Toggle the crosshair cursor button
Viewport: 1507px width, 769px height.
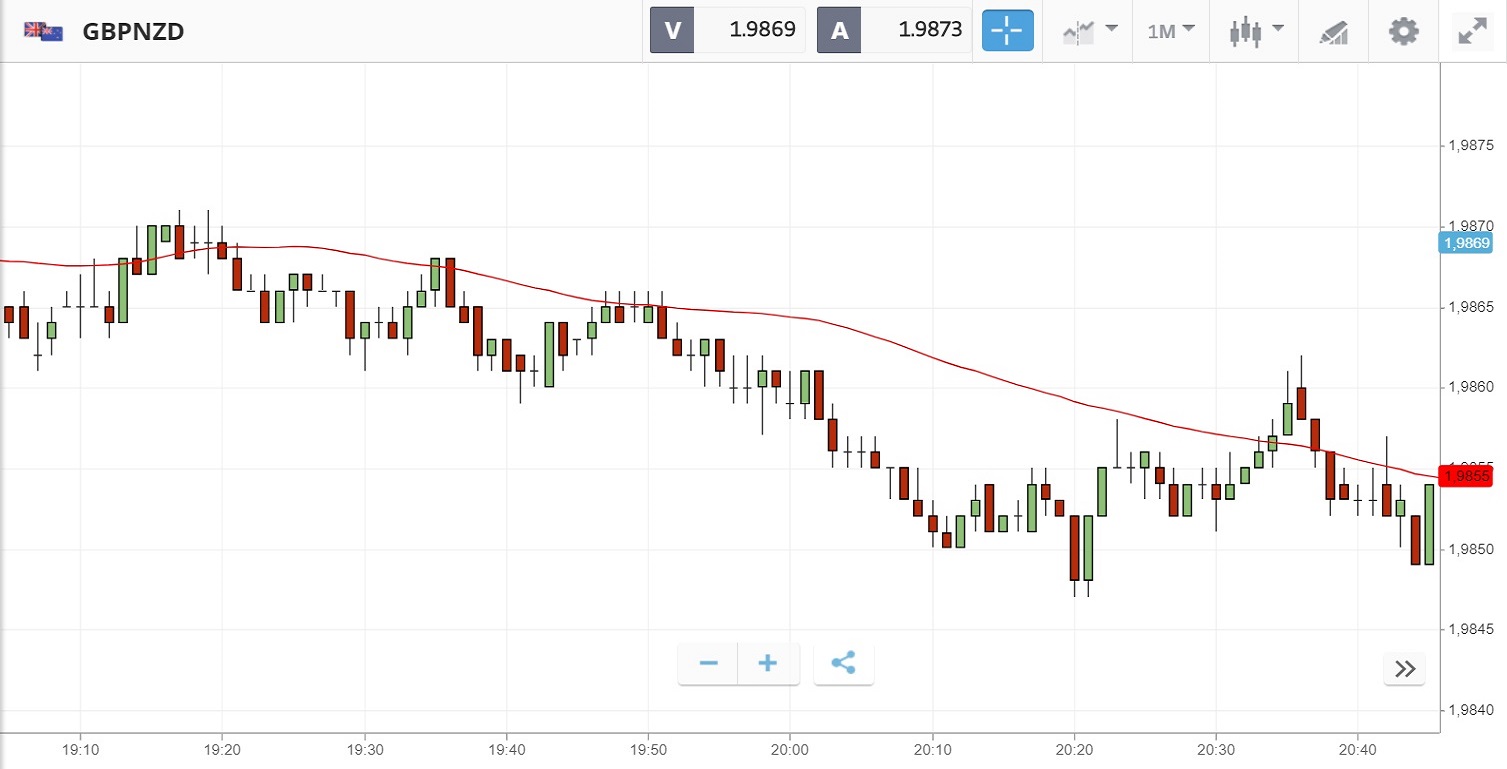click(x=1007, y=31)
